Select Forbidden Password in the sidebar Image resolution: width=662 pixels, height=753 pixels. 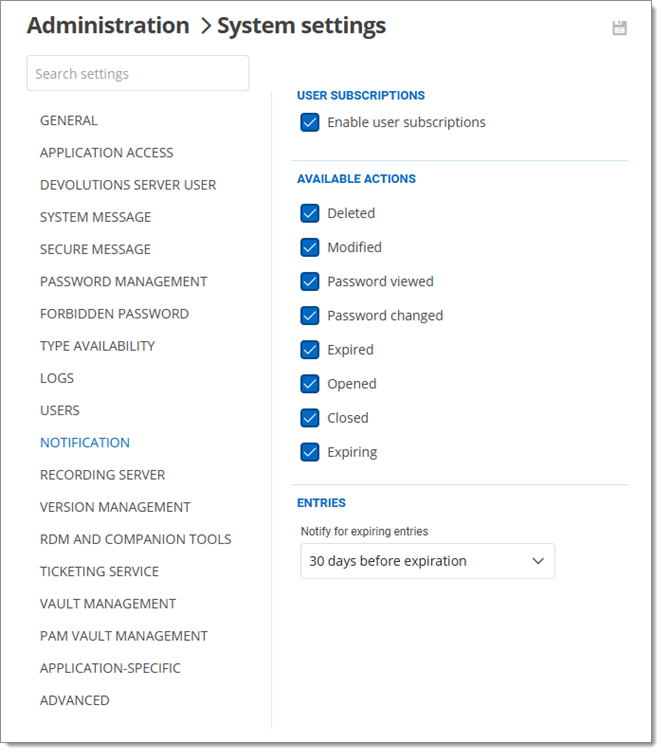115,314
